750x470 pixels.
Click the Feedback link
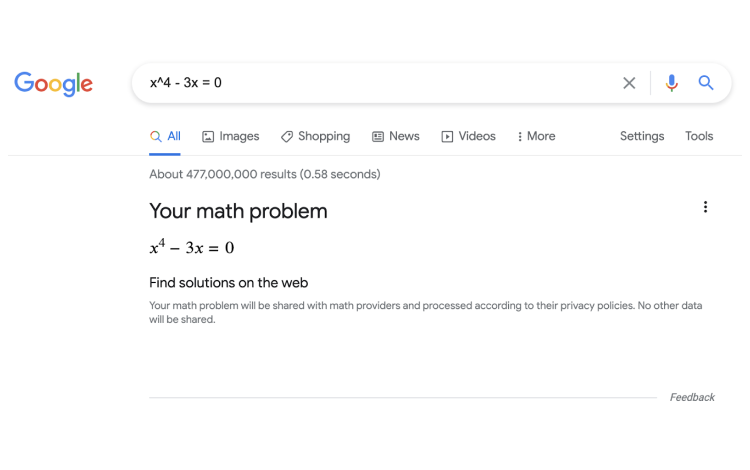(692, 397)
